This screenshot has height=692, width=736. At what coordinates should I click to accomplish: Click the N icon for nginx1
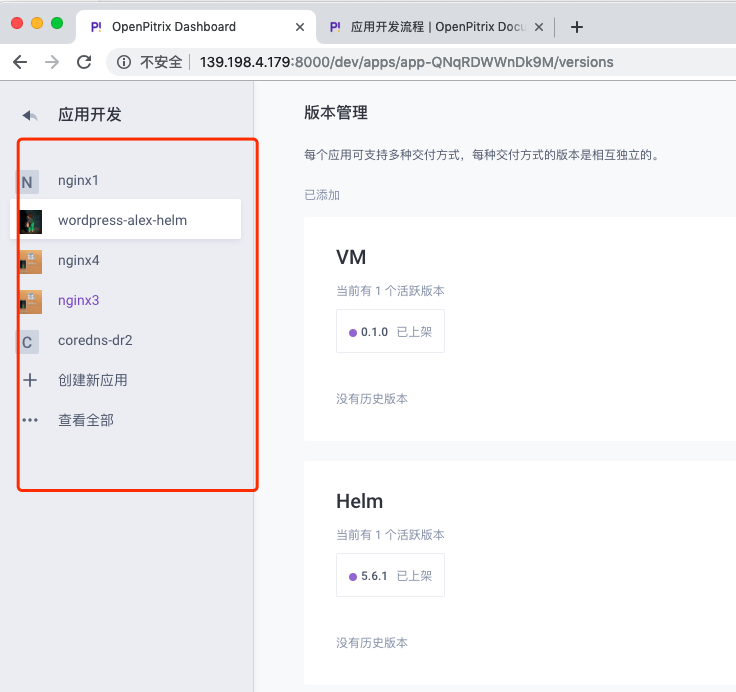[x=28, y=182]
